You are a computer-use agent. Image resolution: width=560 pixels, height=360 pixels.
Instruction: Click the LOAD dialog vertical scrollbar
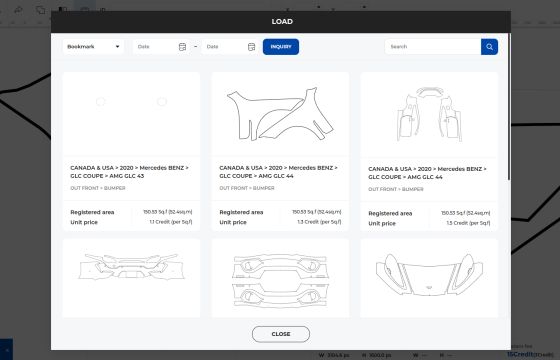click(509, 107)
